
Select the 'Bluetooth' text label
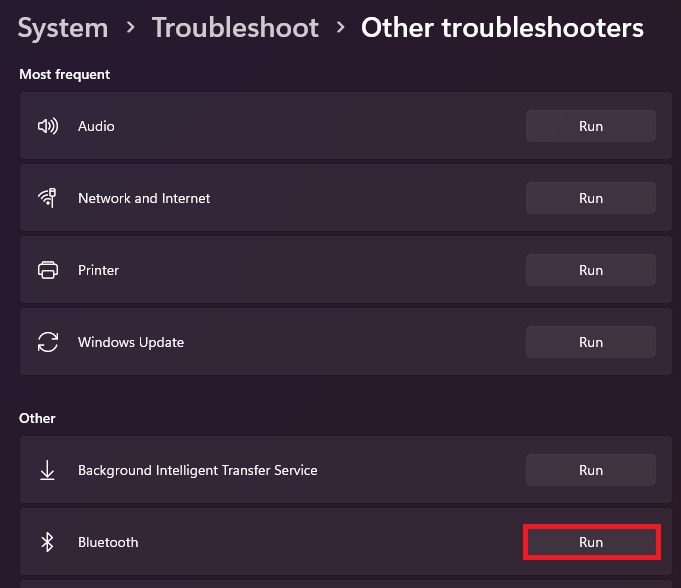108,542
